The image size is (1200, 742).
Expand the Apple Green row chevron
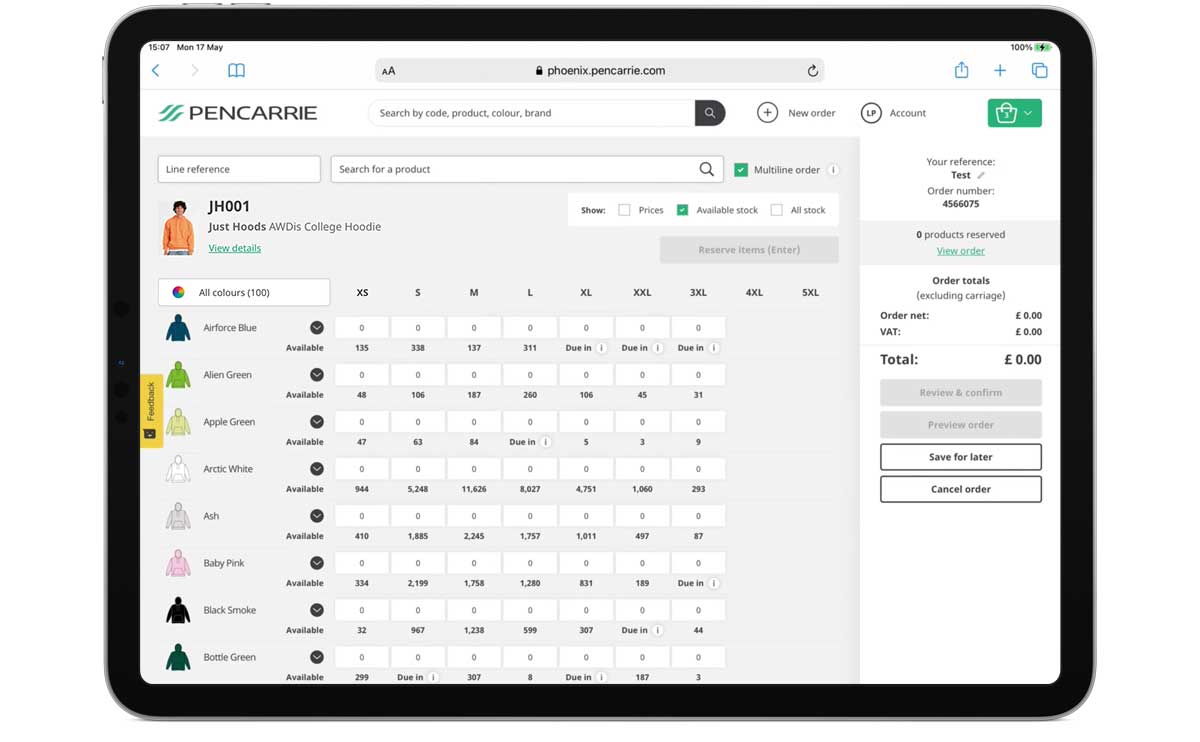pyautogui.click(x=317, y=422)
